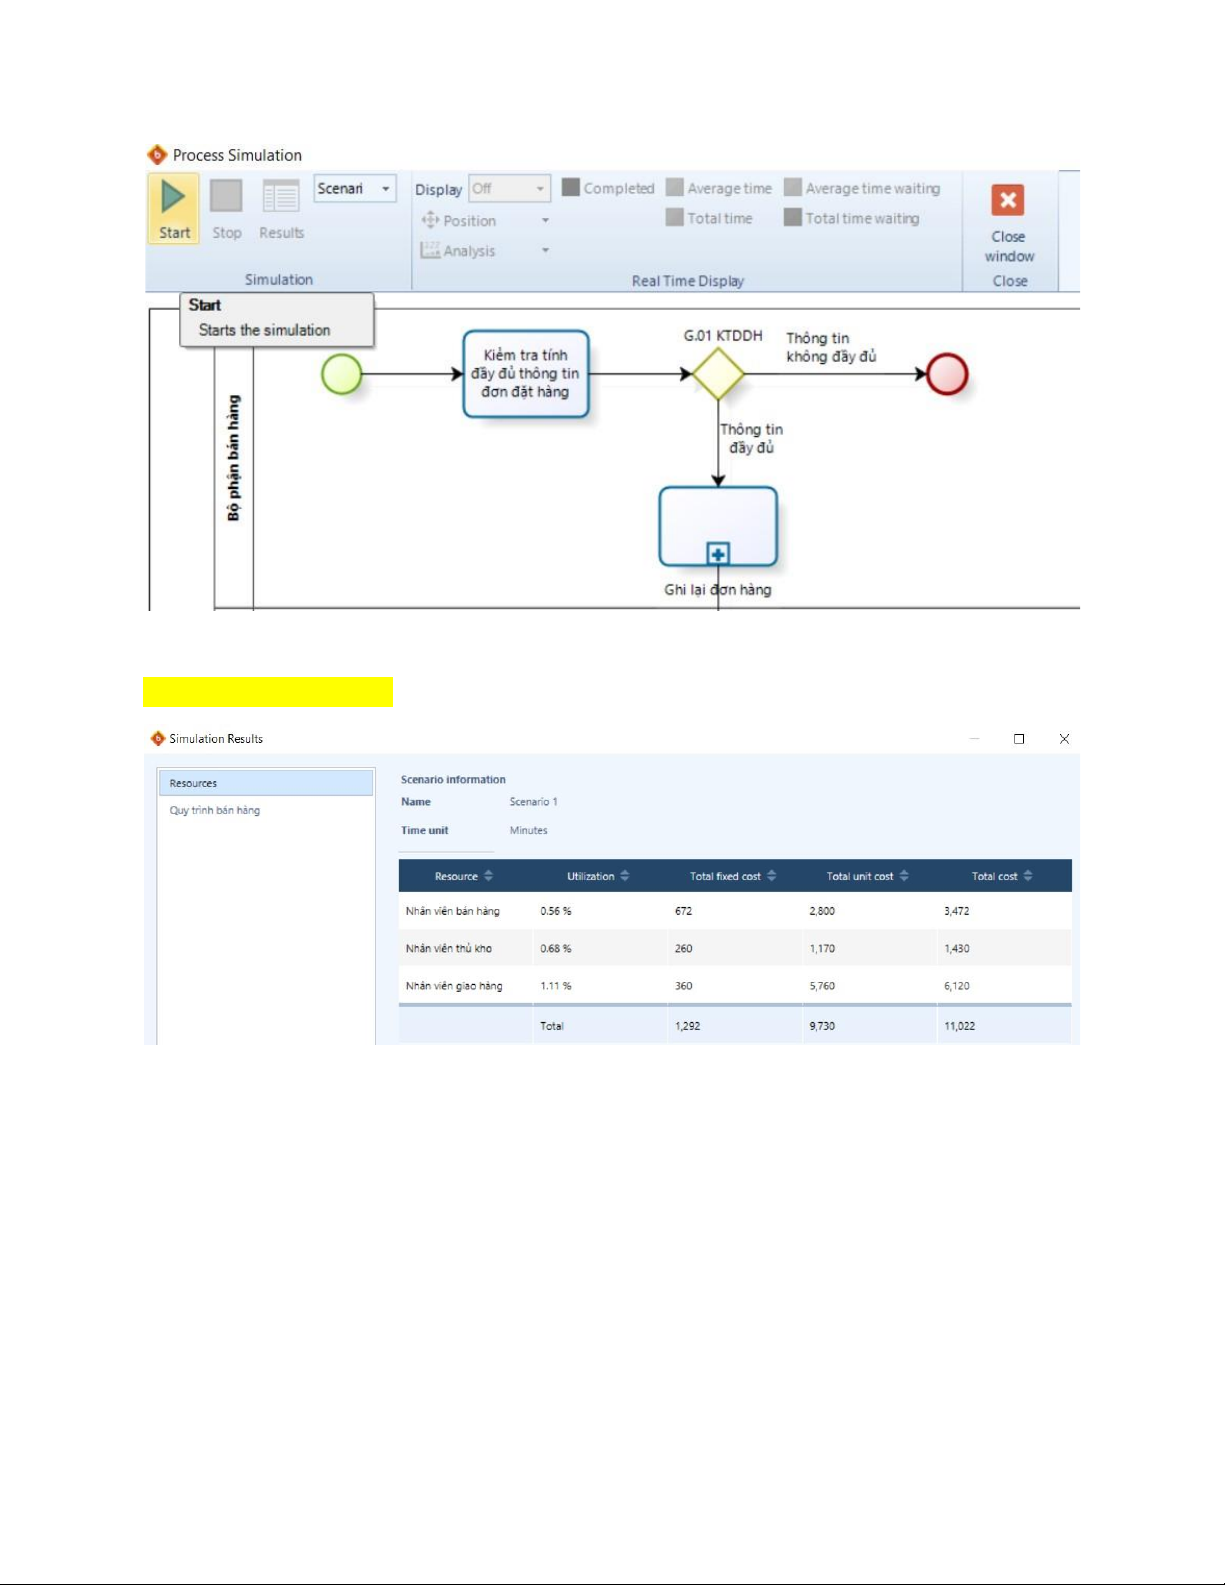The width and height of the screenshot is (1225, 1585).
Task: Click the red Close window icon
Action: click(1008, 201)
